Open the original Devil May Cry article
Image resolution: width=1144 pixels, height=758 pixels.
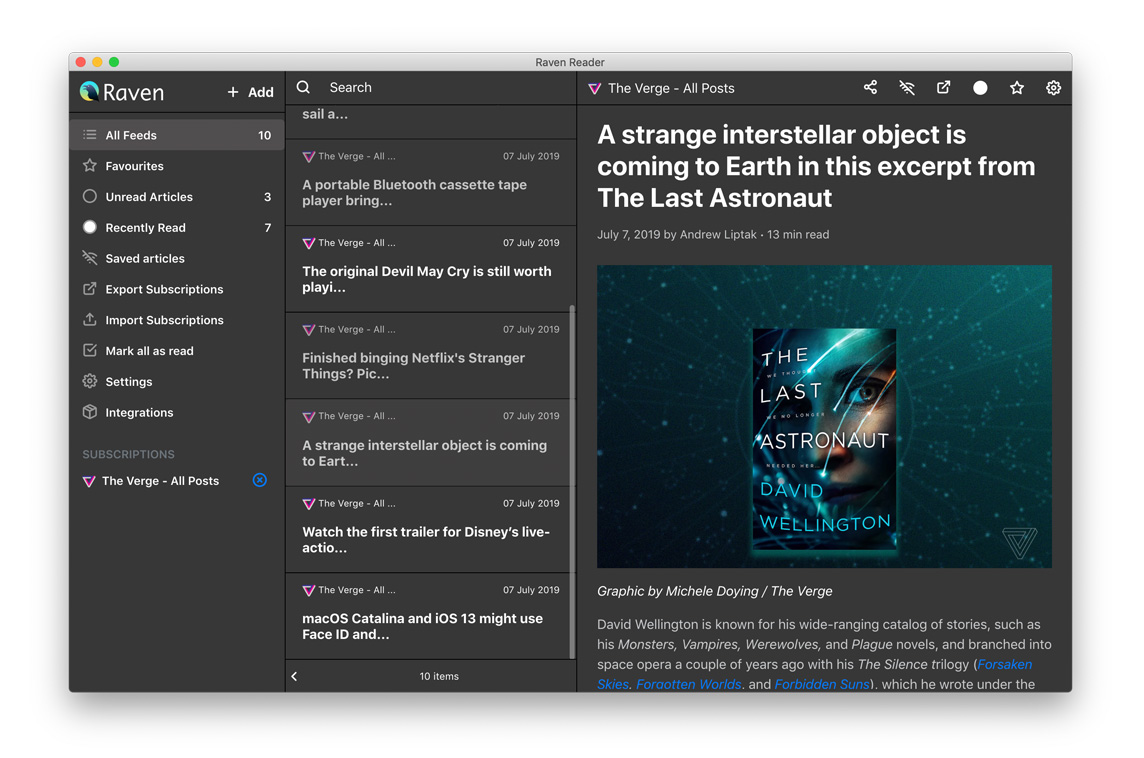pyautogui.click(x=428, y=269)
